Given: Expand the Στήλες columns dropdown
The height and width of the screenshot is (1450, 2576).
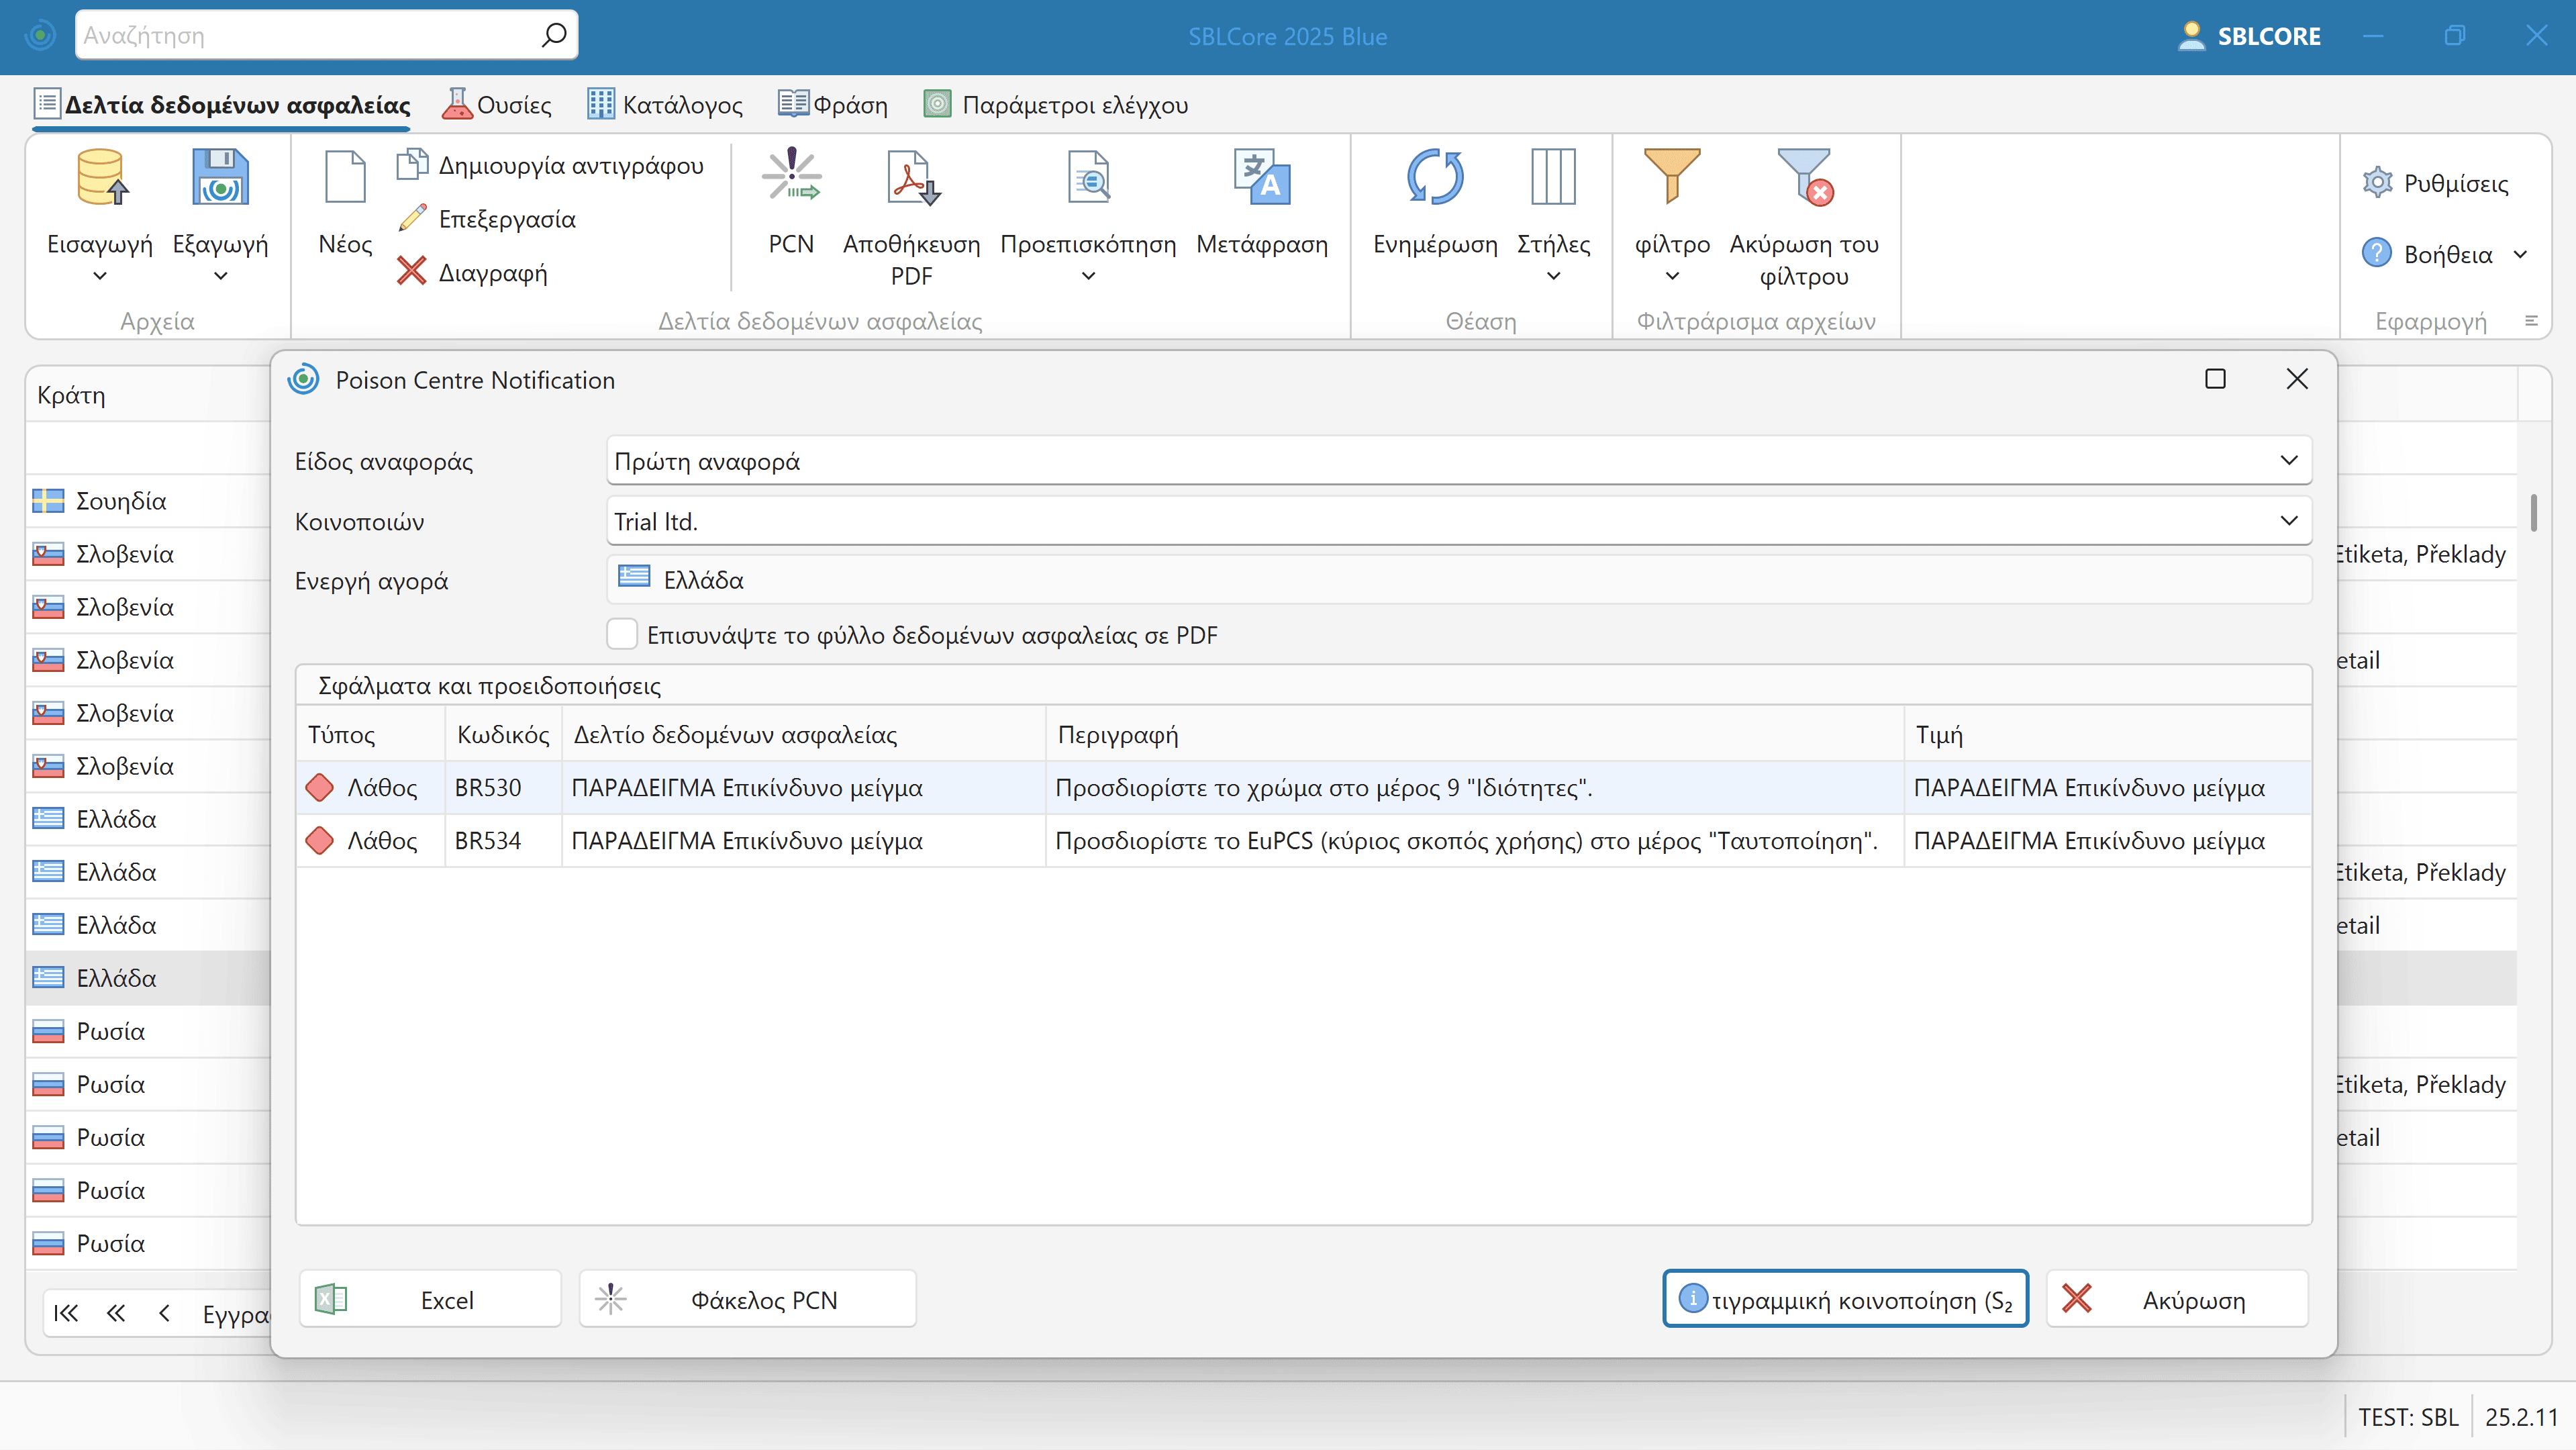Looking at the screenshot, I should click(1553, 276).
